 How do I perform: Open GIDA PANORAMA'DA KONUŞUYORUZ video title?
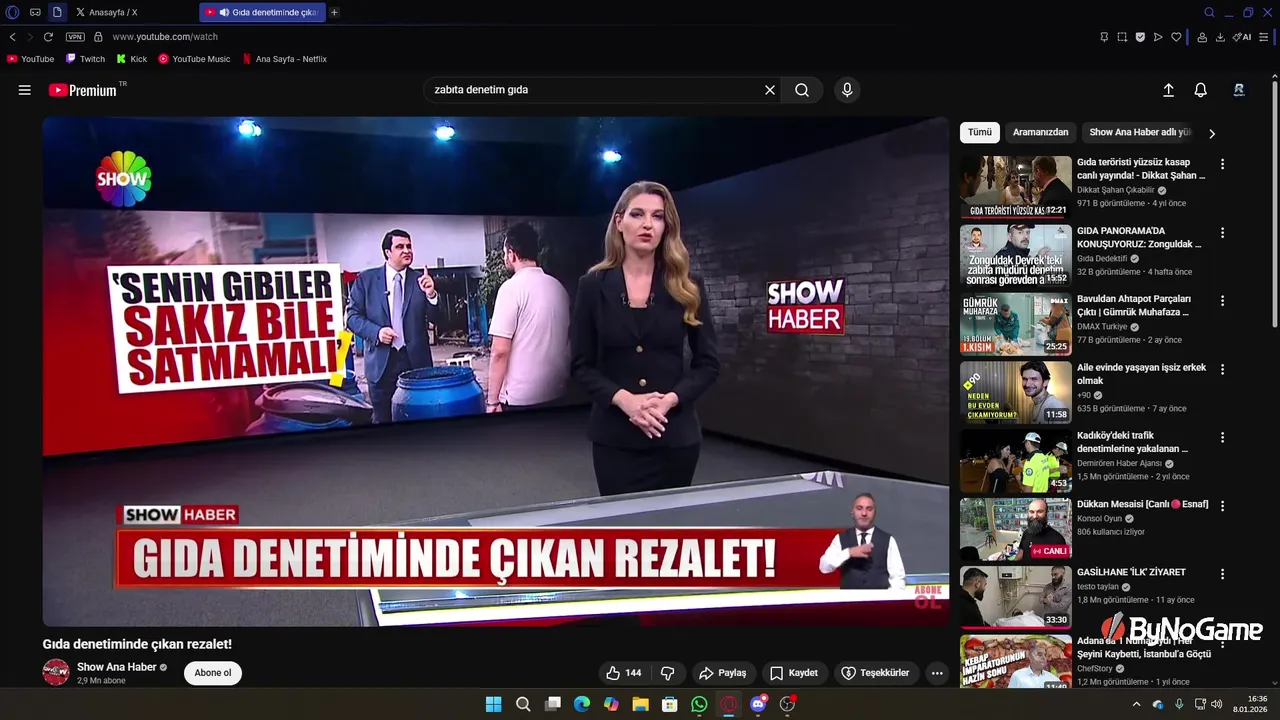click(1139, 237)
